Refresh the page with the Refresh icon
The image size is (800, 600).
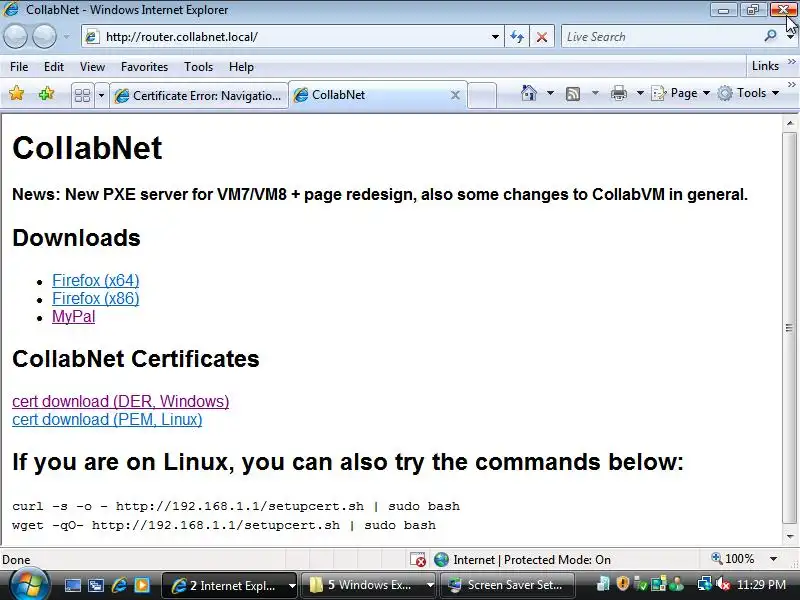[517, 37]
